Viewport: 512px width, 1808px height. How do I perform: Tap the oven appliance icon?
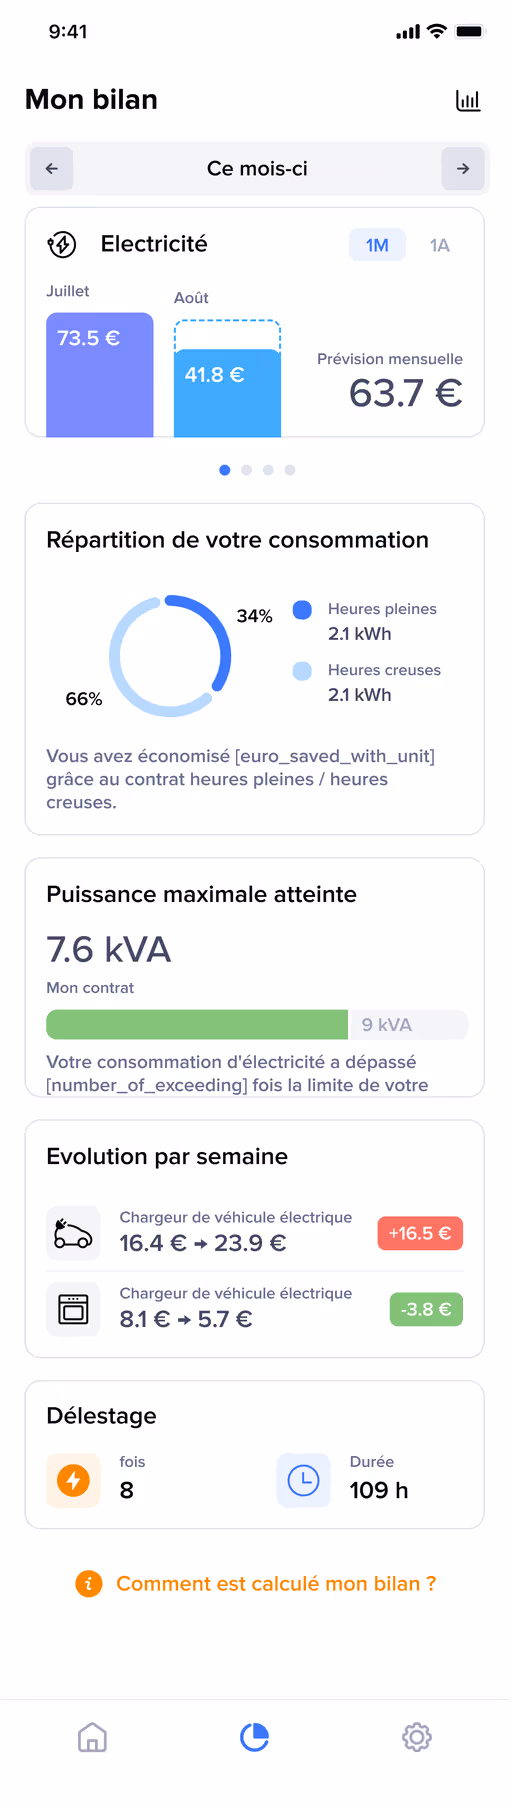pos(73,1309)
